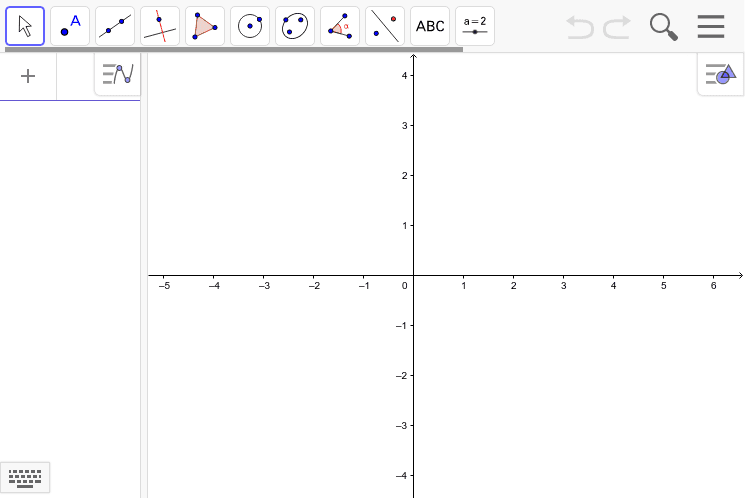Open the search magnifier

click(663, 27)
